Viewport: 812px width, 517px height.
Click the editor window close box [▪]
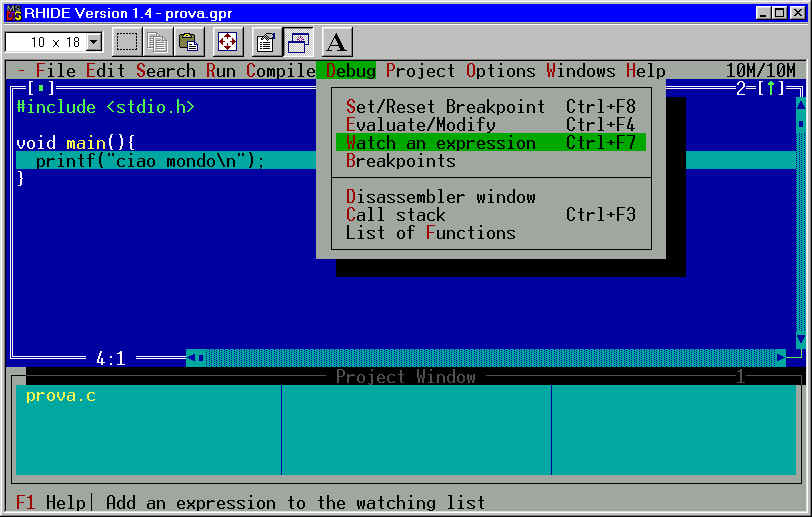click(x=37, y=89)
